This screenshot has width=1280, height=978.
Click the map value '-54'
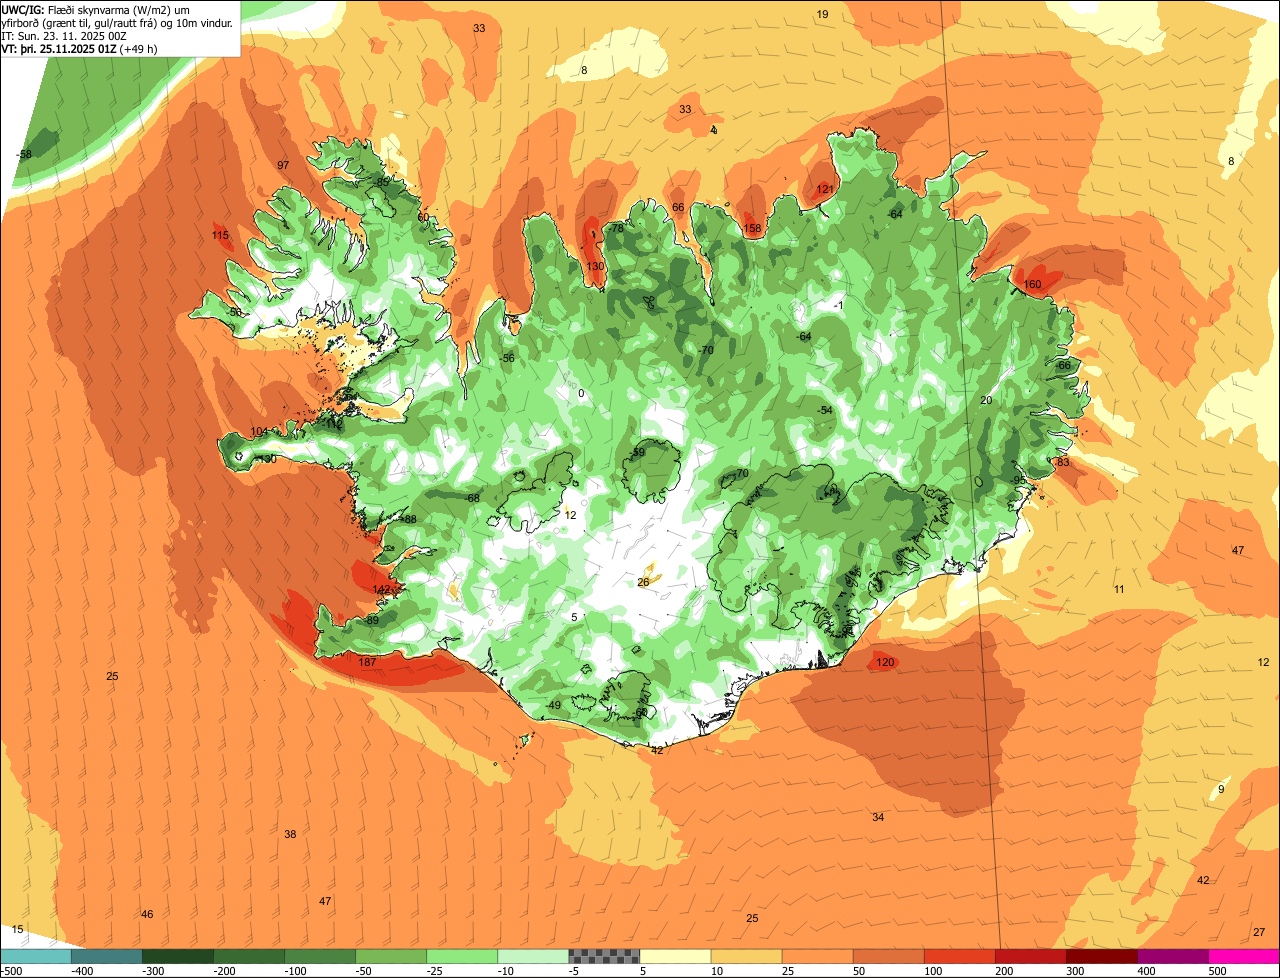[x=824, y=411]
